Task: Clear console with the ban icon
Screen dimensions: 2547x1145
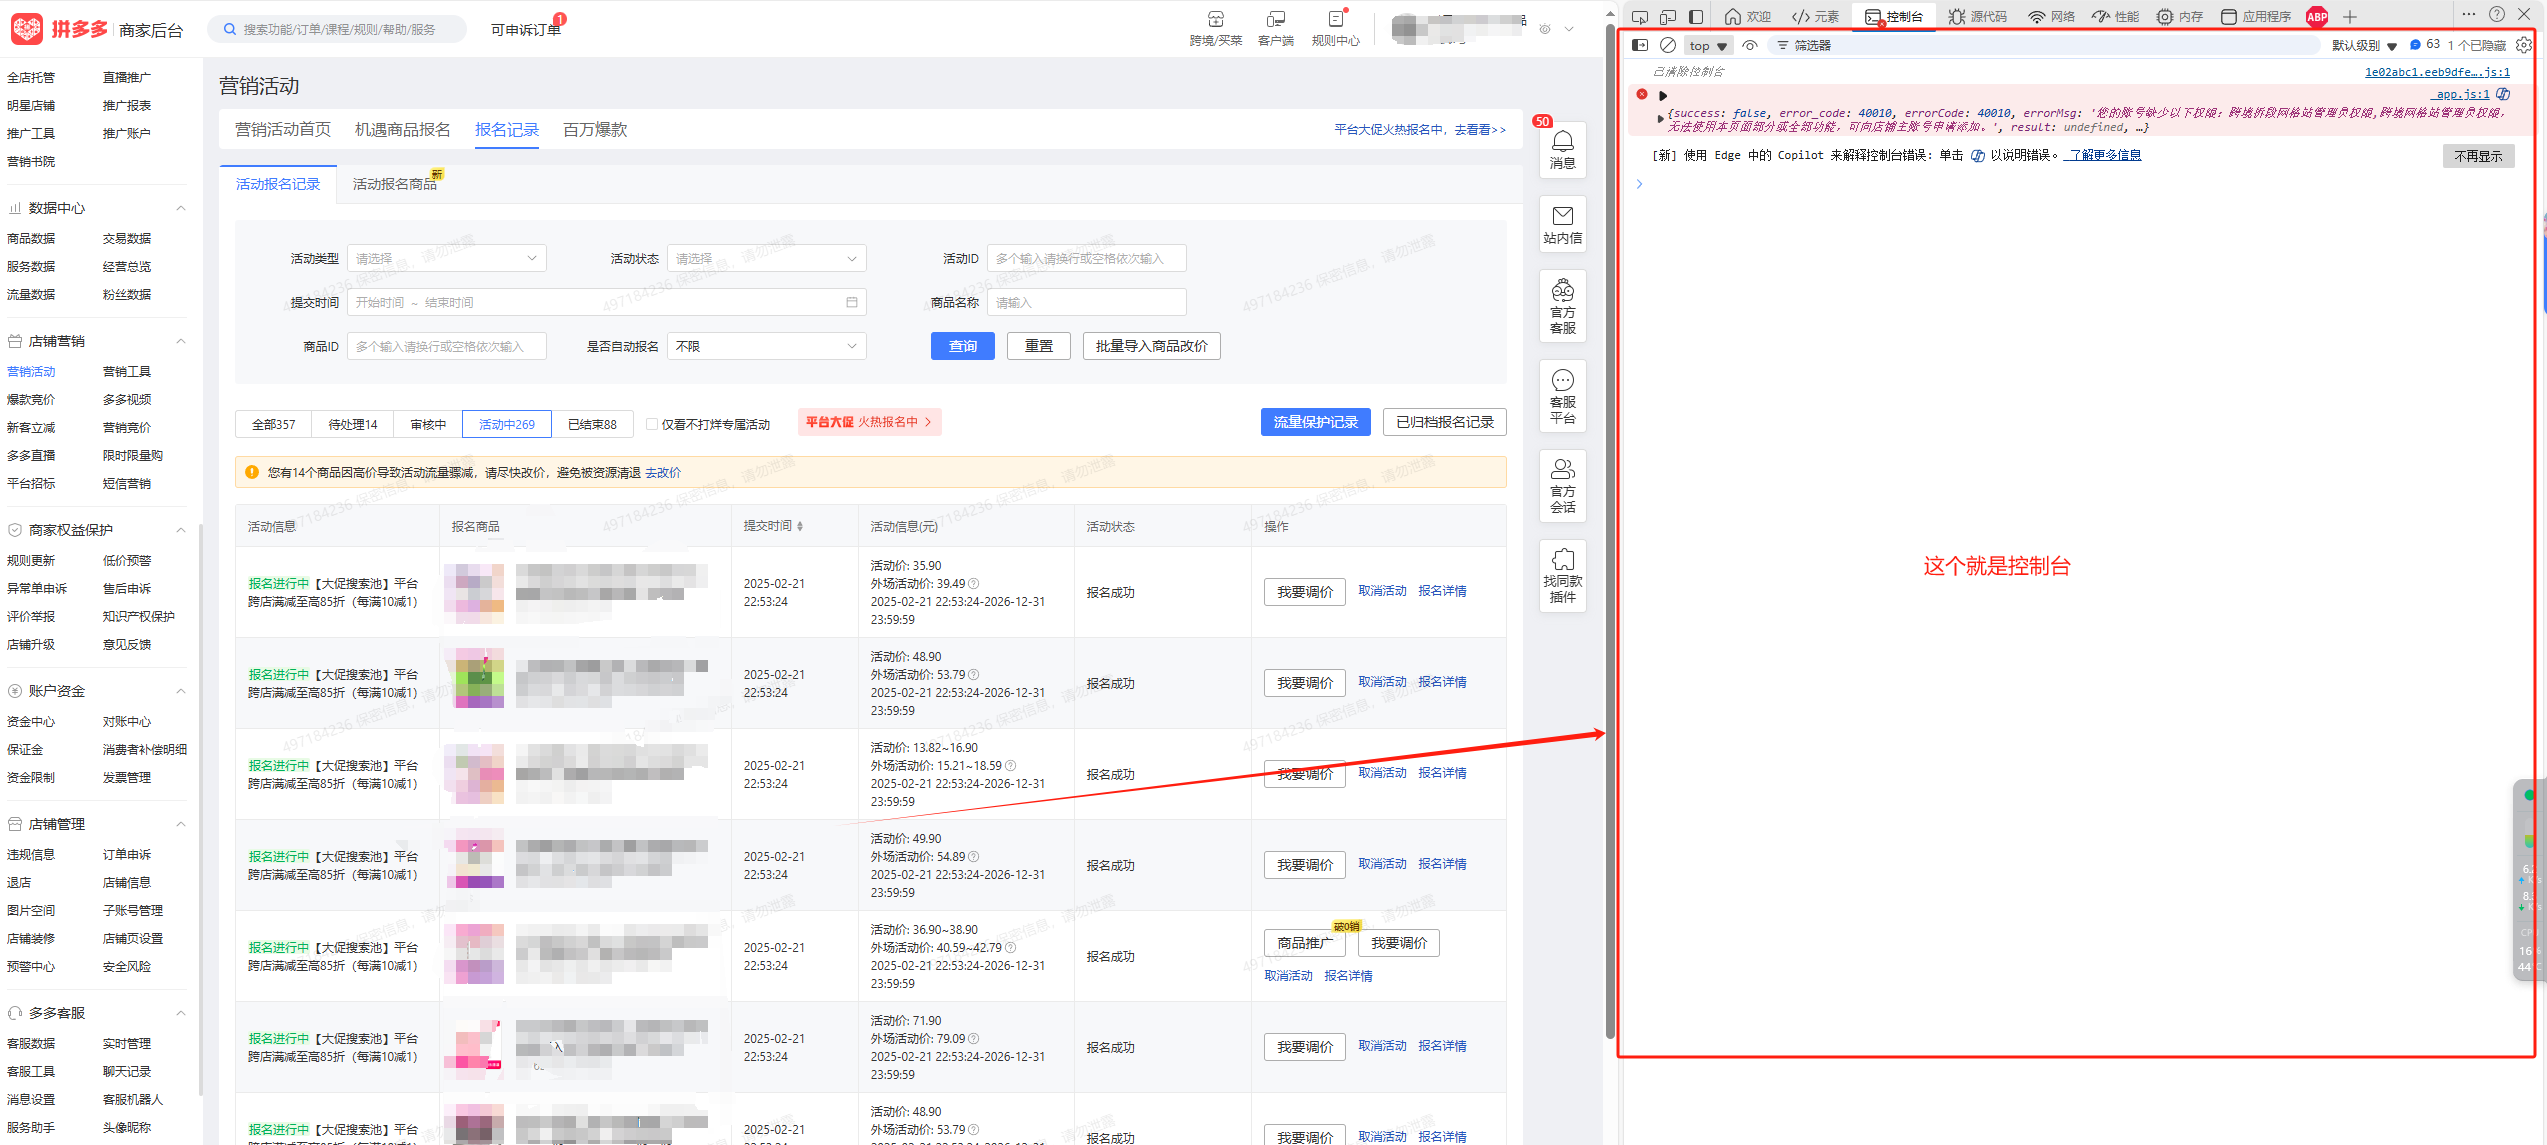Action: coord(1668,45)
